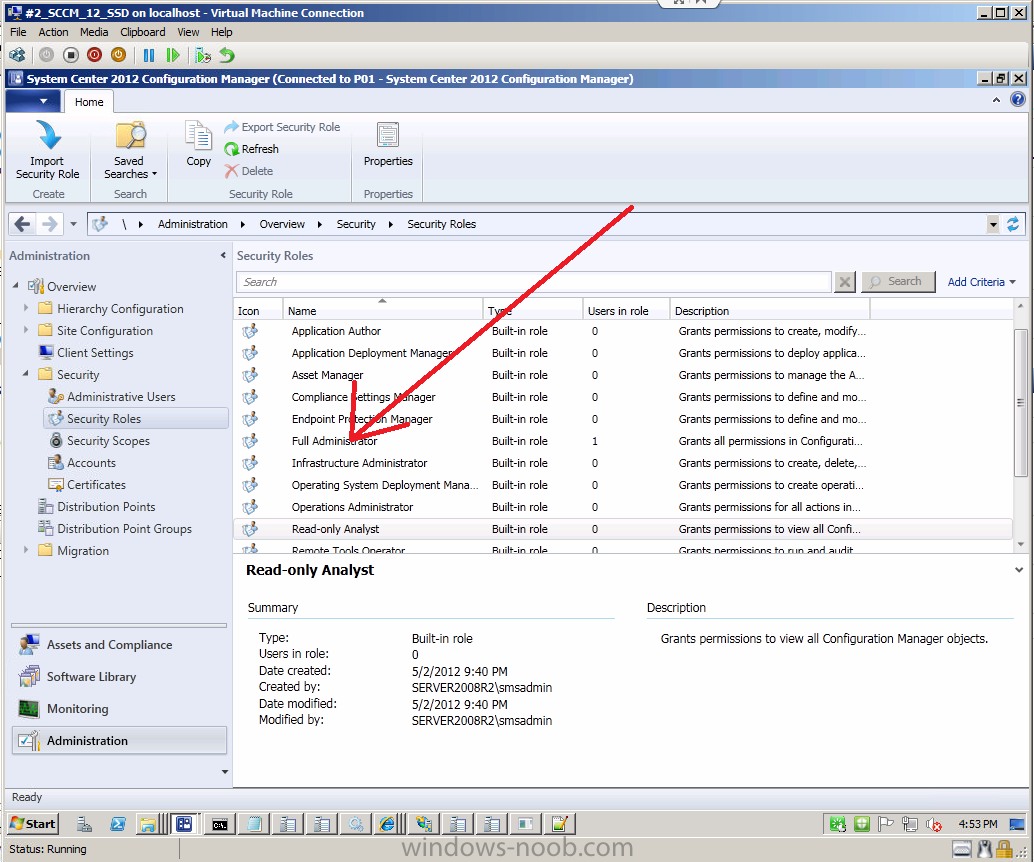Click Security in the breadcrumb path
This screenshot has height=862, width=1034.
(x=356, y=224)
